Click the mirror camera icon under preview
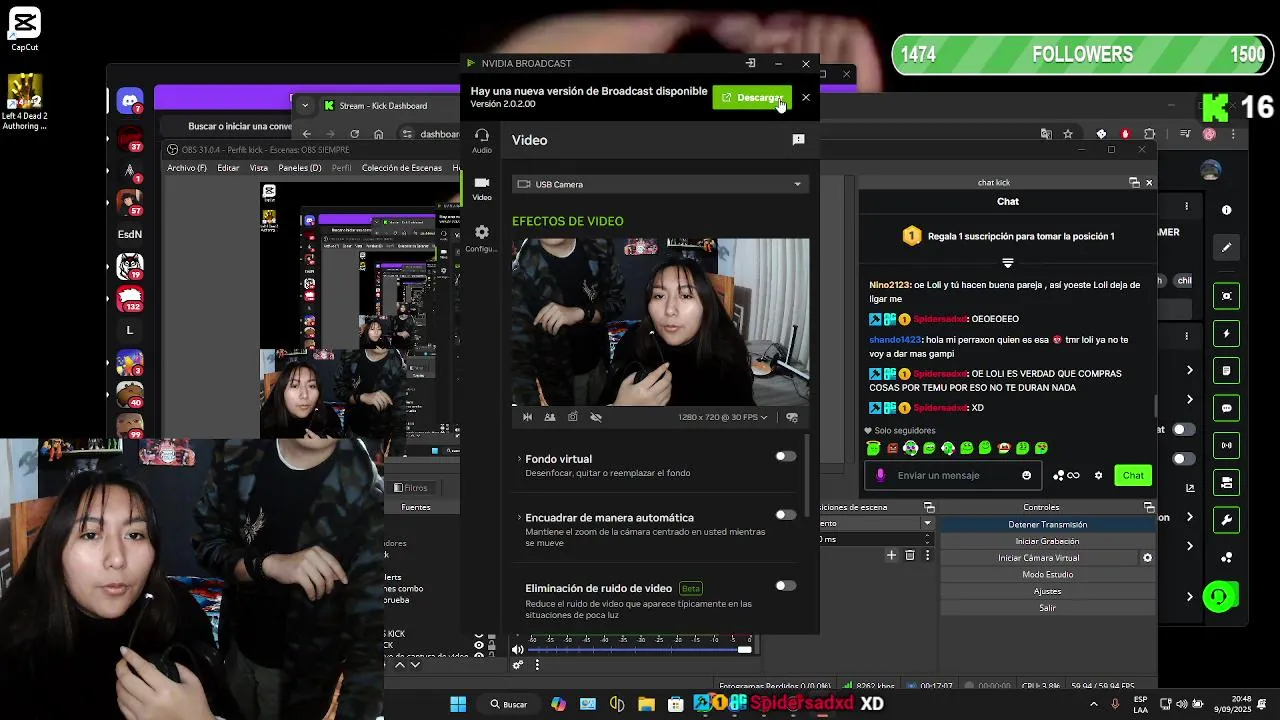Image resolution: width=1280 pixels, height=720 pixels. pos(528,417)
